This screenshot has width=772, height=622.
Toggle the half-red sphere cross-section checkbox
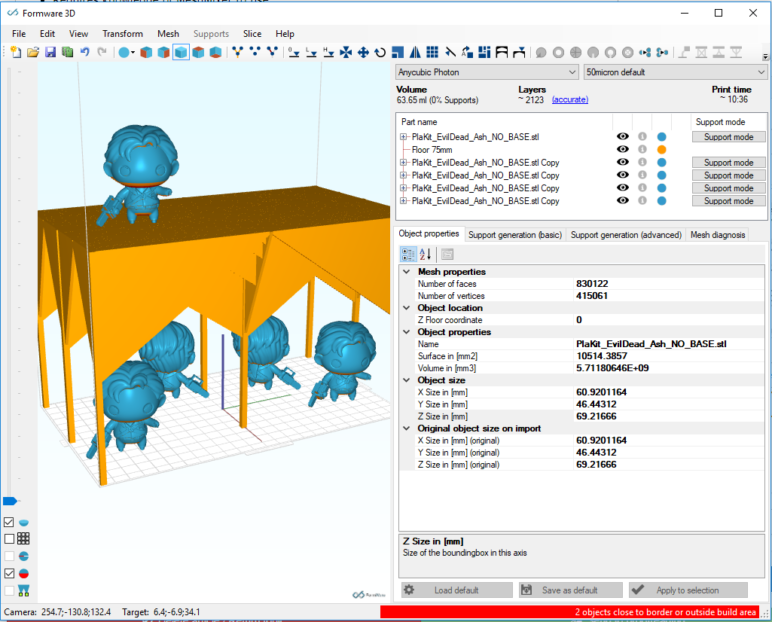pyautogui.click(x=9, y=573)
